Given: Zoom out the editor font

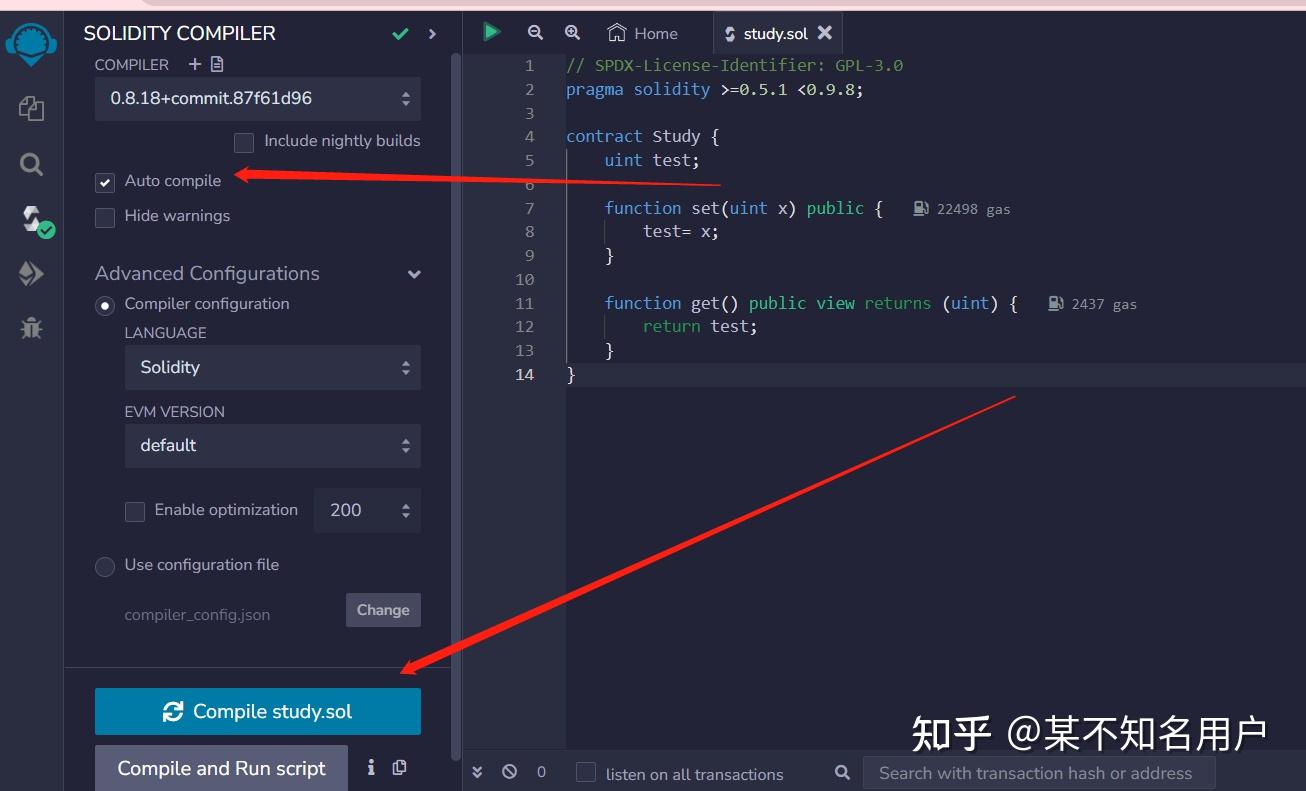Looking at the screenshot, I should pos(535,32).
